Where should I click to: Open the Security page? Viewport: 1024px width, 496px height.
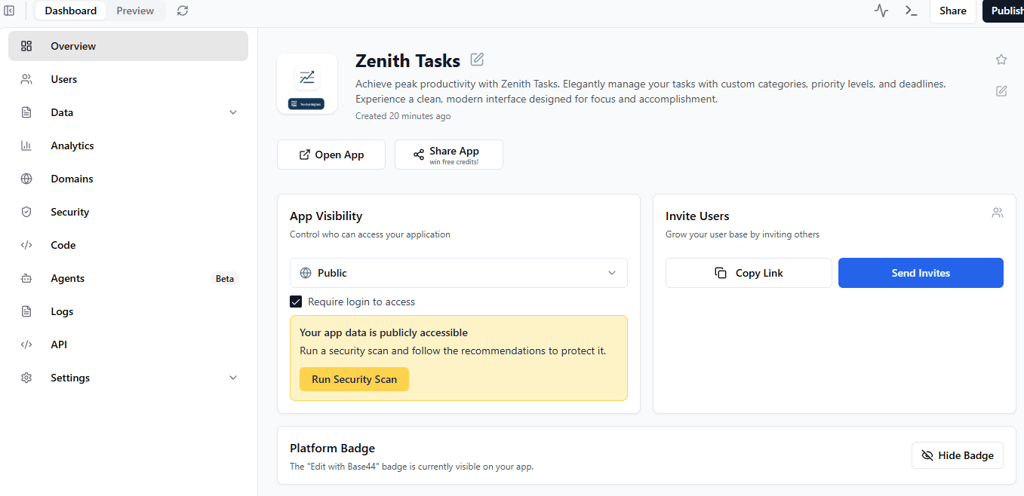pos(128,212)
